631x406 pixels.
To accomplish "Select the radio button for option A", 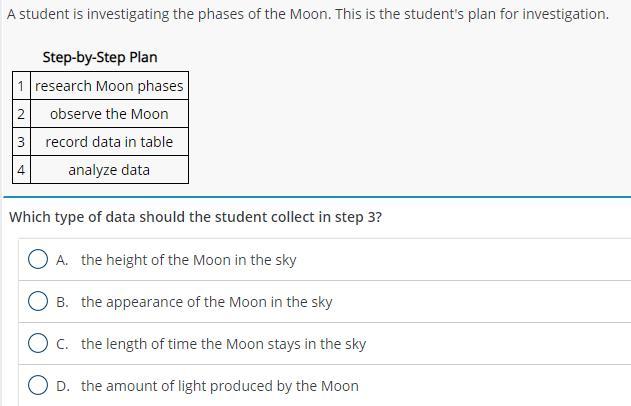I will pos(38,260).
